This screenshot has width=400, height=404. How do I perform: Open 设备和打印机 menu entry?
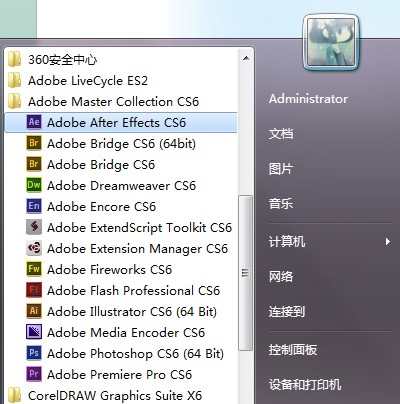pos(305,384)
